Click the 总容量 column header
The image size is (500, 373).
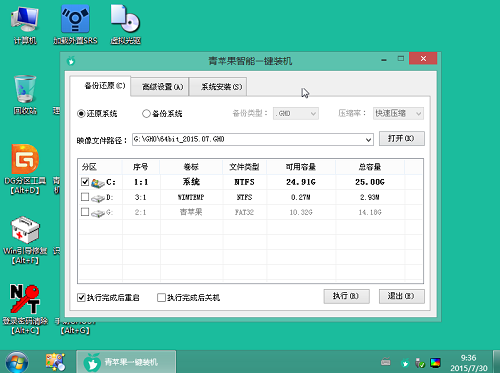(370, 167)
